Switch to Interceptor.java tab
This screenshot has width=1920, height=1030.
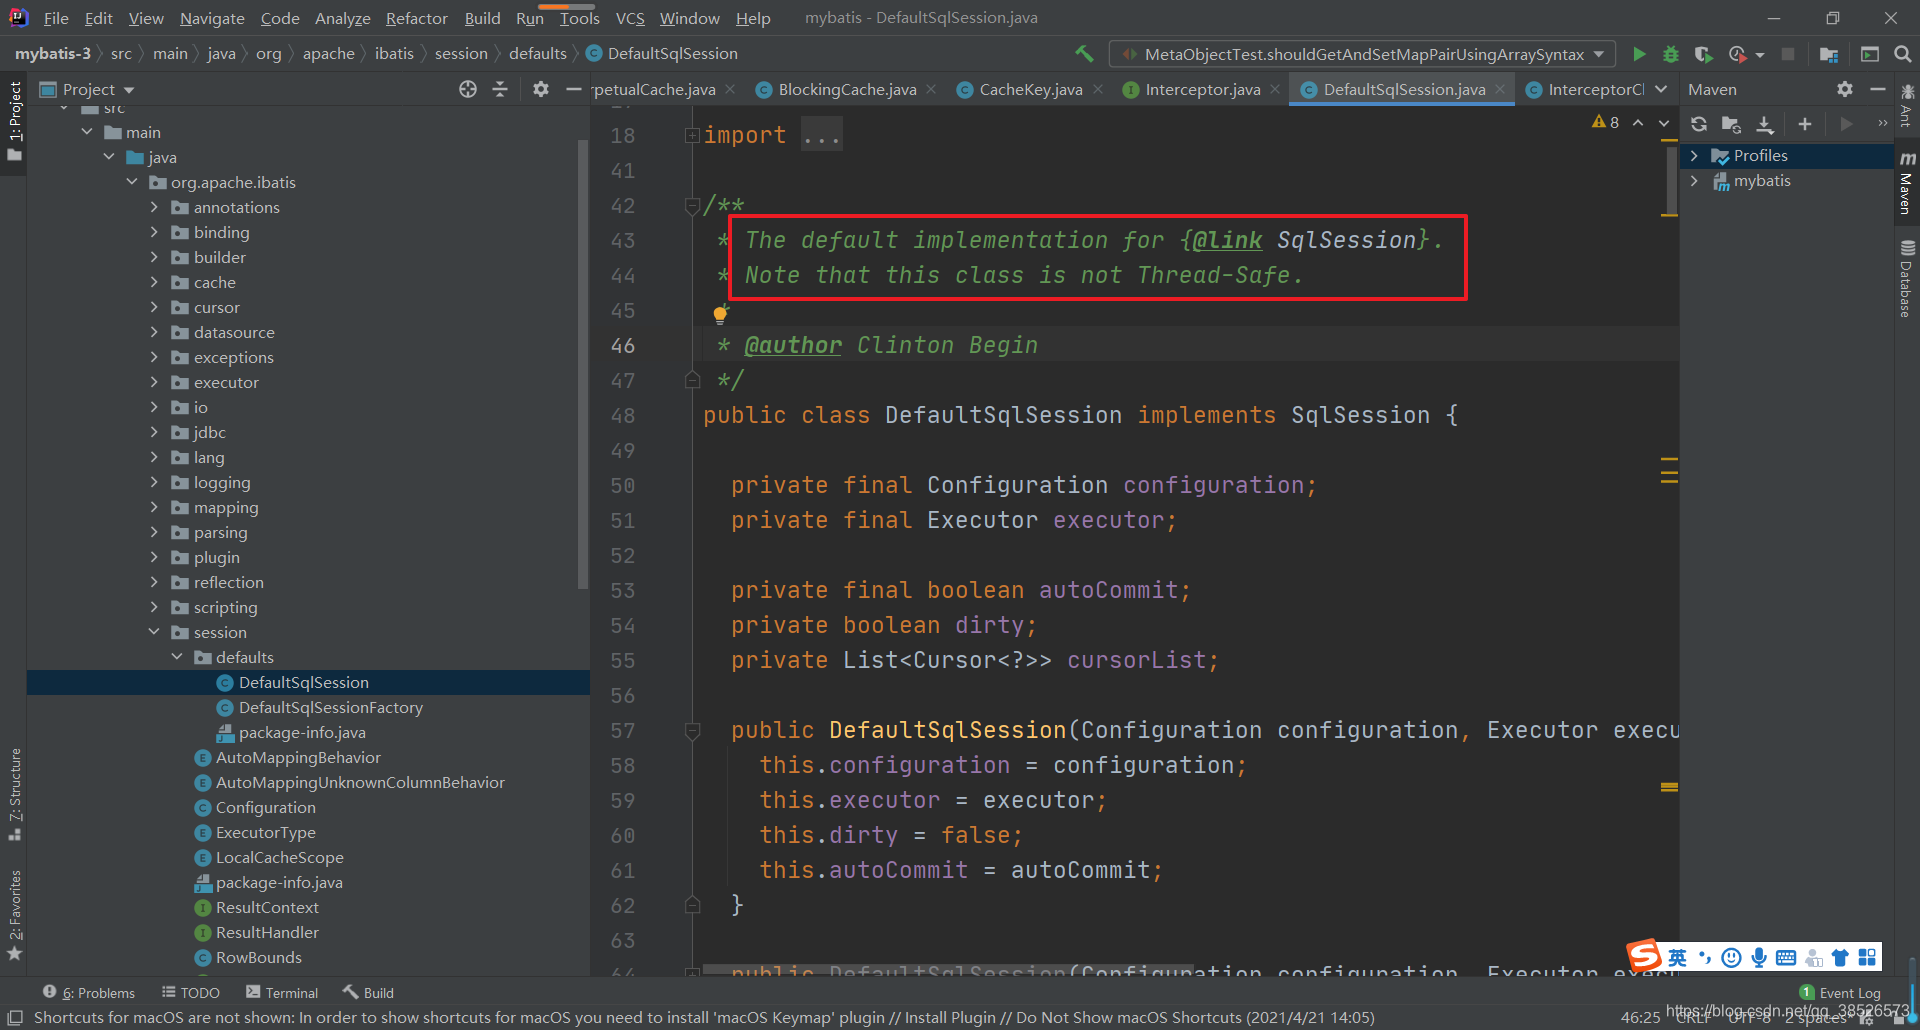[x=1202, y=89]
